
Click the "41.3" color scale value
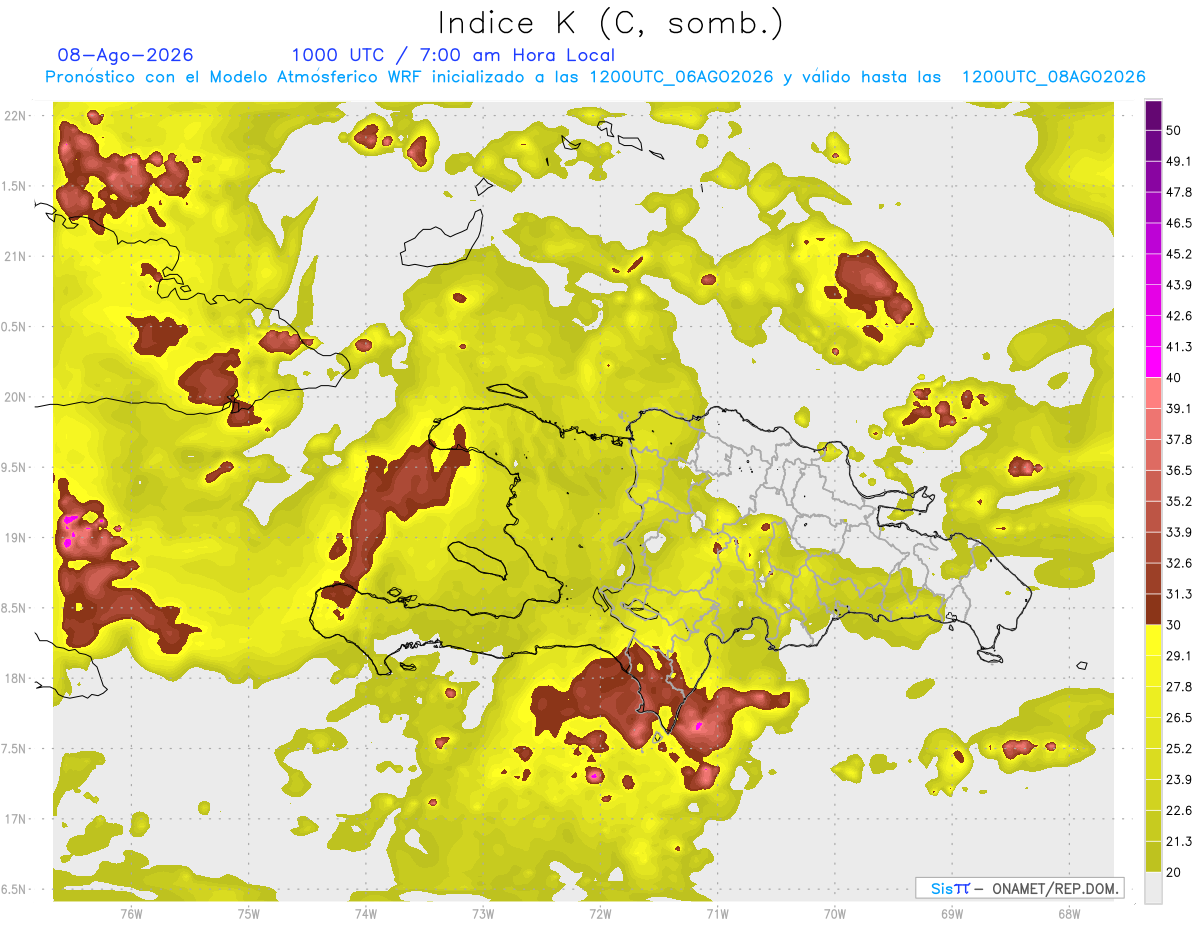tap(1178, 347)
